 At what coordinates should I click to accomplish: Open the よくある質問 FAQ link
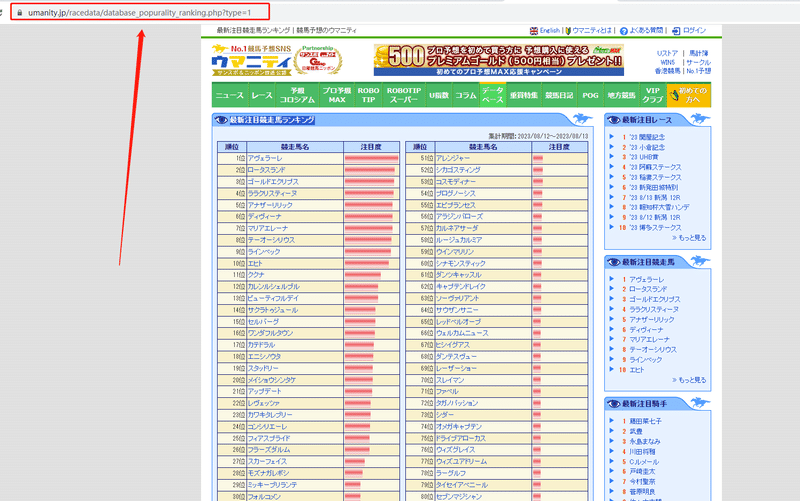click(x=646, y=31)
